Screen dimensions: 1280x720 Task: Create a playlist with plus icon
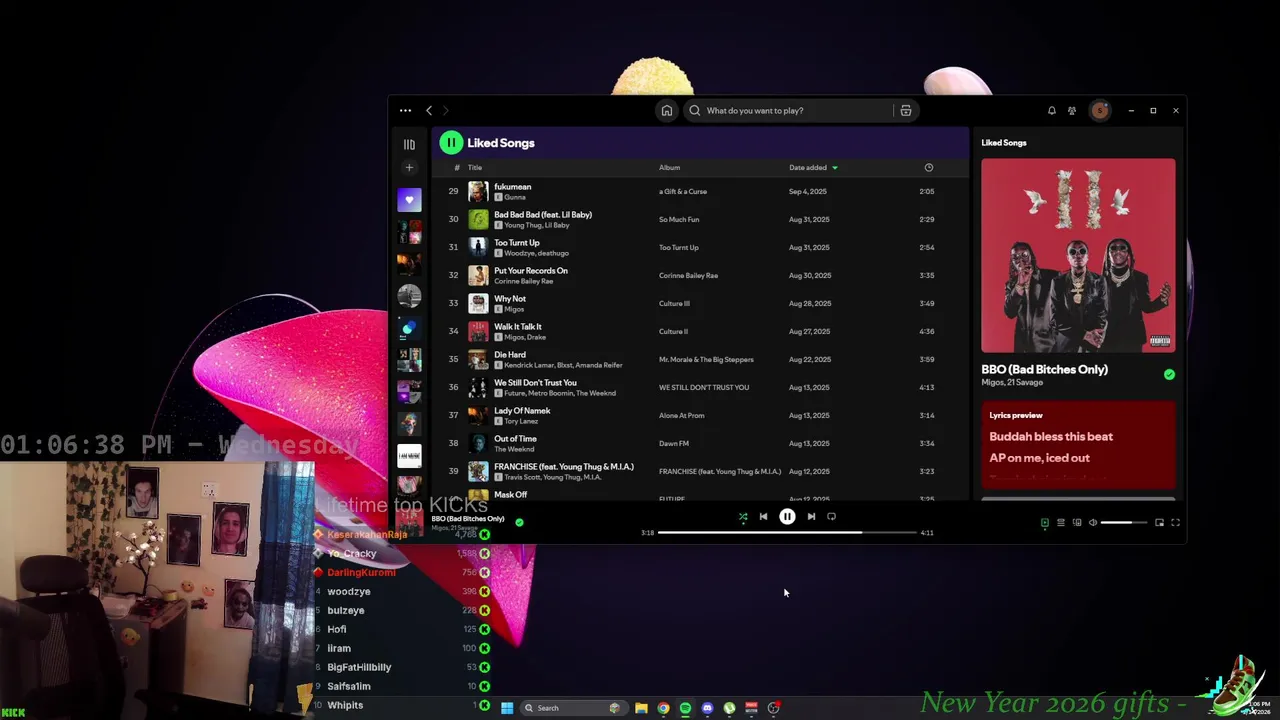[x=409, y=168]
